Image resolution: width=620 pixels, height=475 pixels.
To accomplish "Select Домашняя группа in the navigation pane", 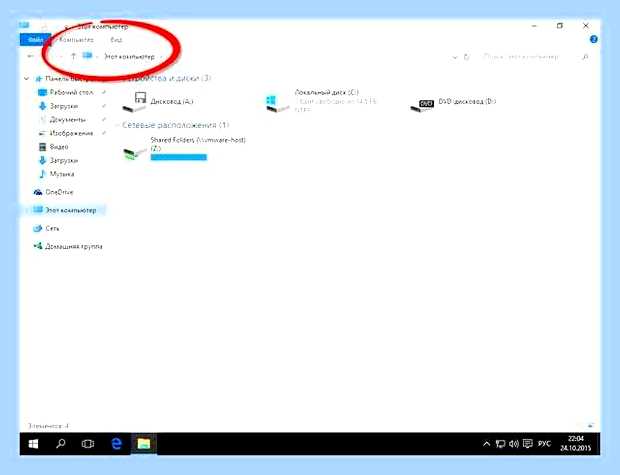I will (x=74, y=246).
